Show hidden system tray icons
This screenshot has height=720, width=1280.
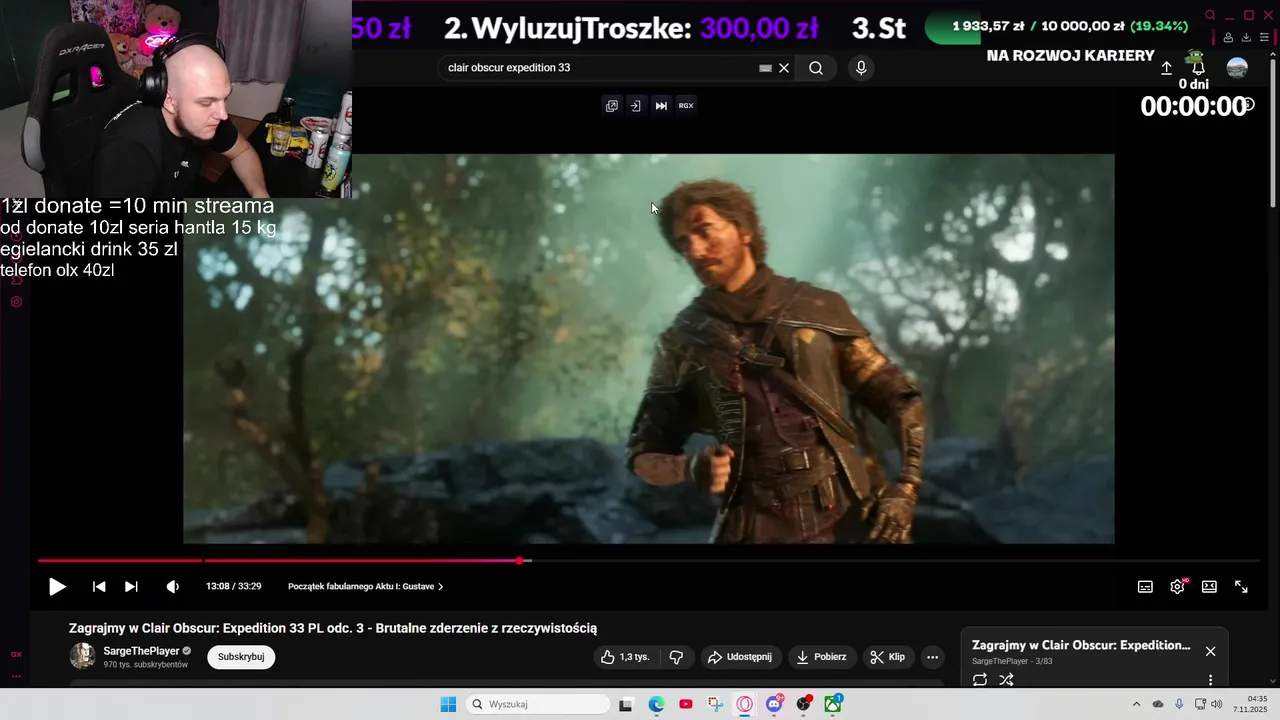pos(1136,704)
